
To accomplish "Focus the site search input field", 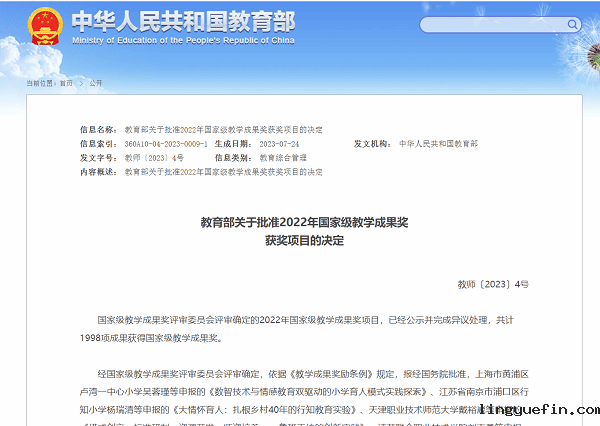I will tap(501, 25).
